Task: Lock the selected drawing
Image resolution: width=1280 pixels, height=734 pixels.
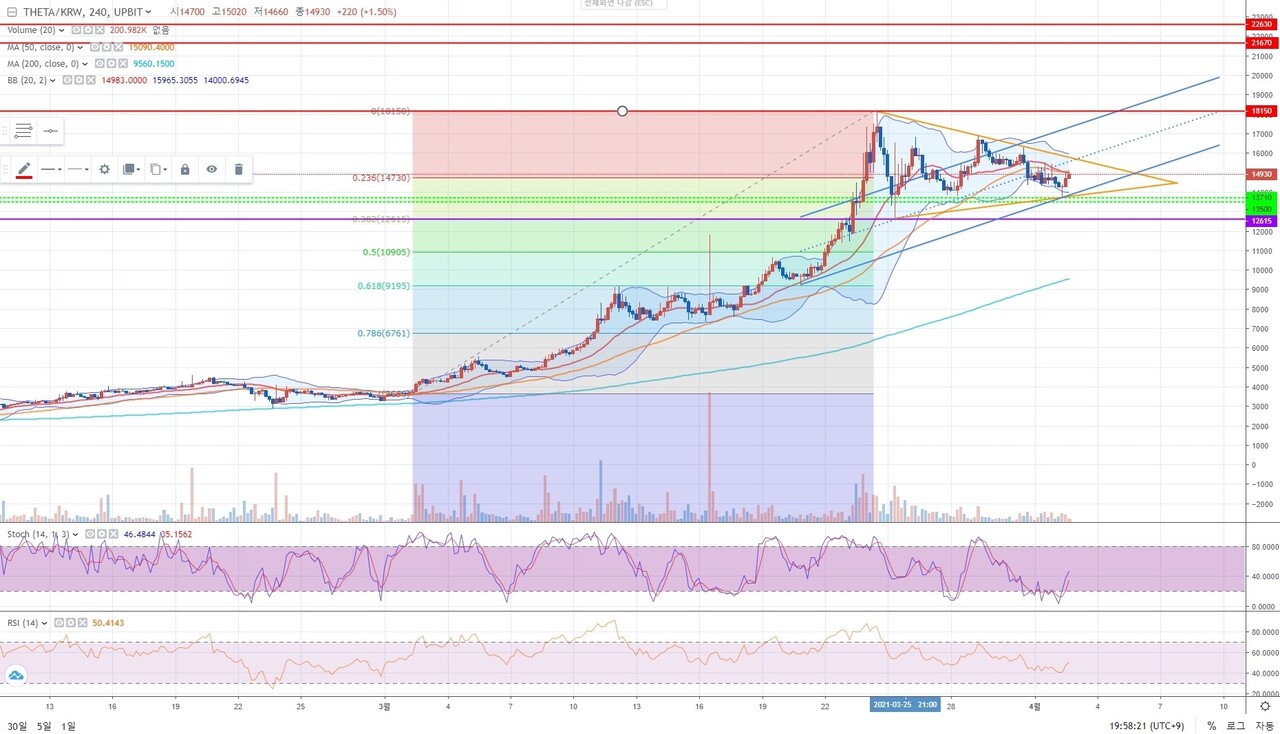Action: coord(185,169)
